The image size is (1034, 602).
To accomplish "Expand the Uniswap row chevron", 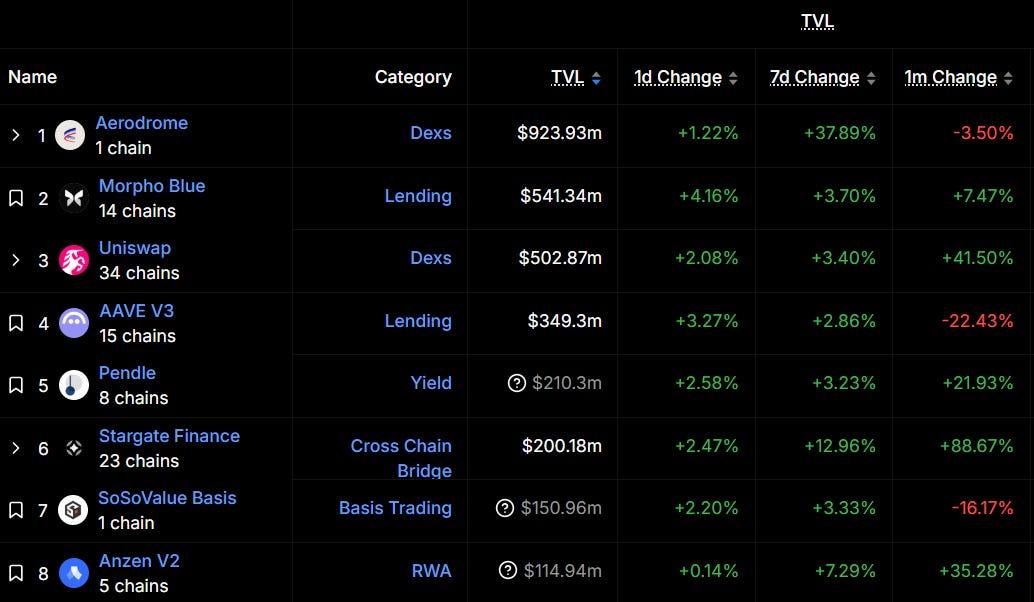I will coord(16,260).
